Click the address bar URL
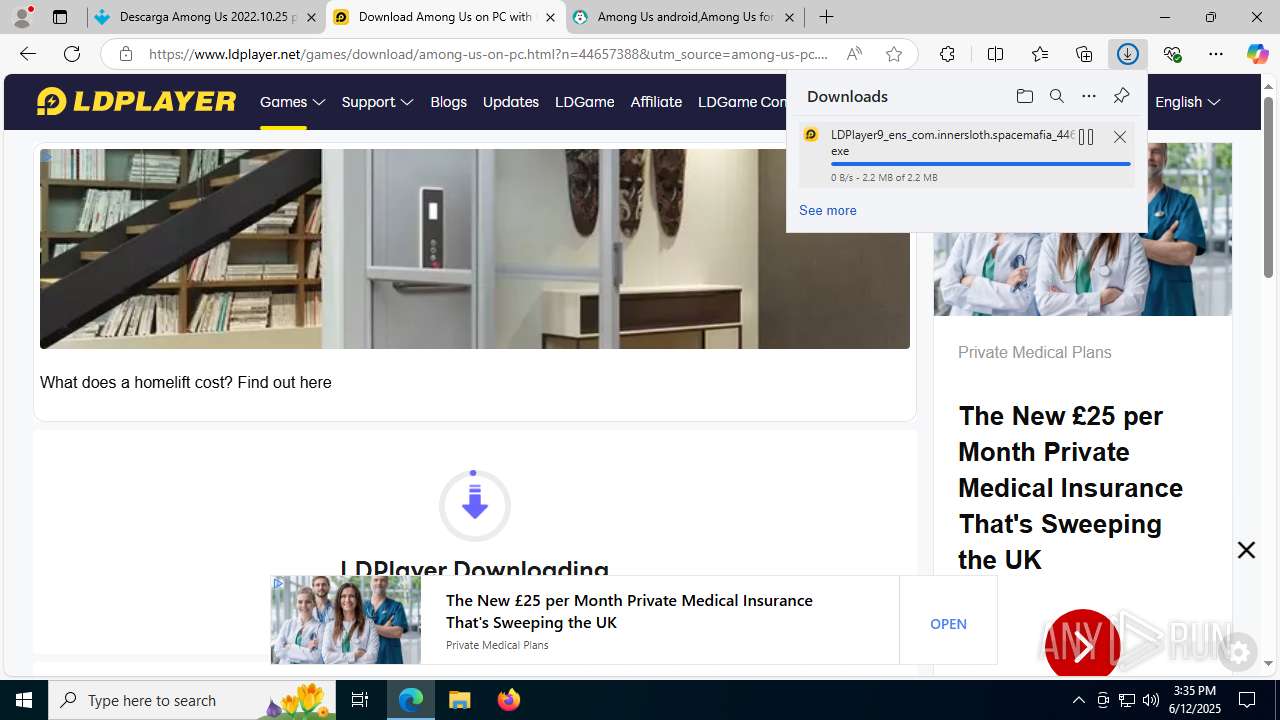Image resolution: width=1280 pixels, height=720 pixels. 488,54
